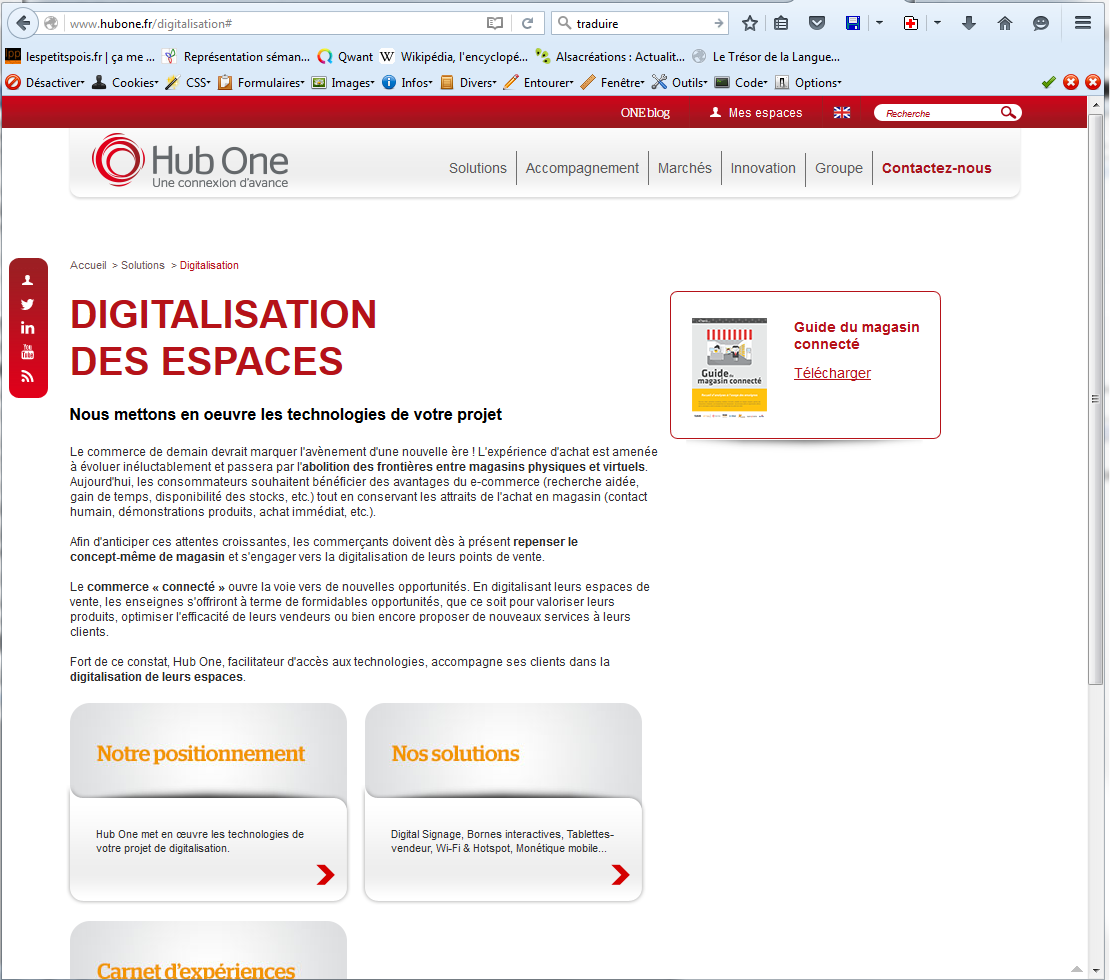Expand the Cookies dropdown in developer toolbar
This screenshot has height=980, width=1110.
(127, 83)
